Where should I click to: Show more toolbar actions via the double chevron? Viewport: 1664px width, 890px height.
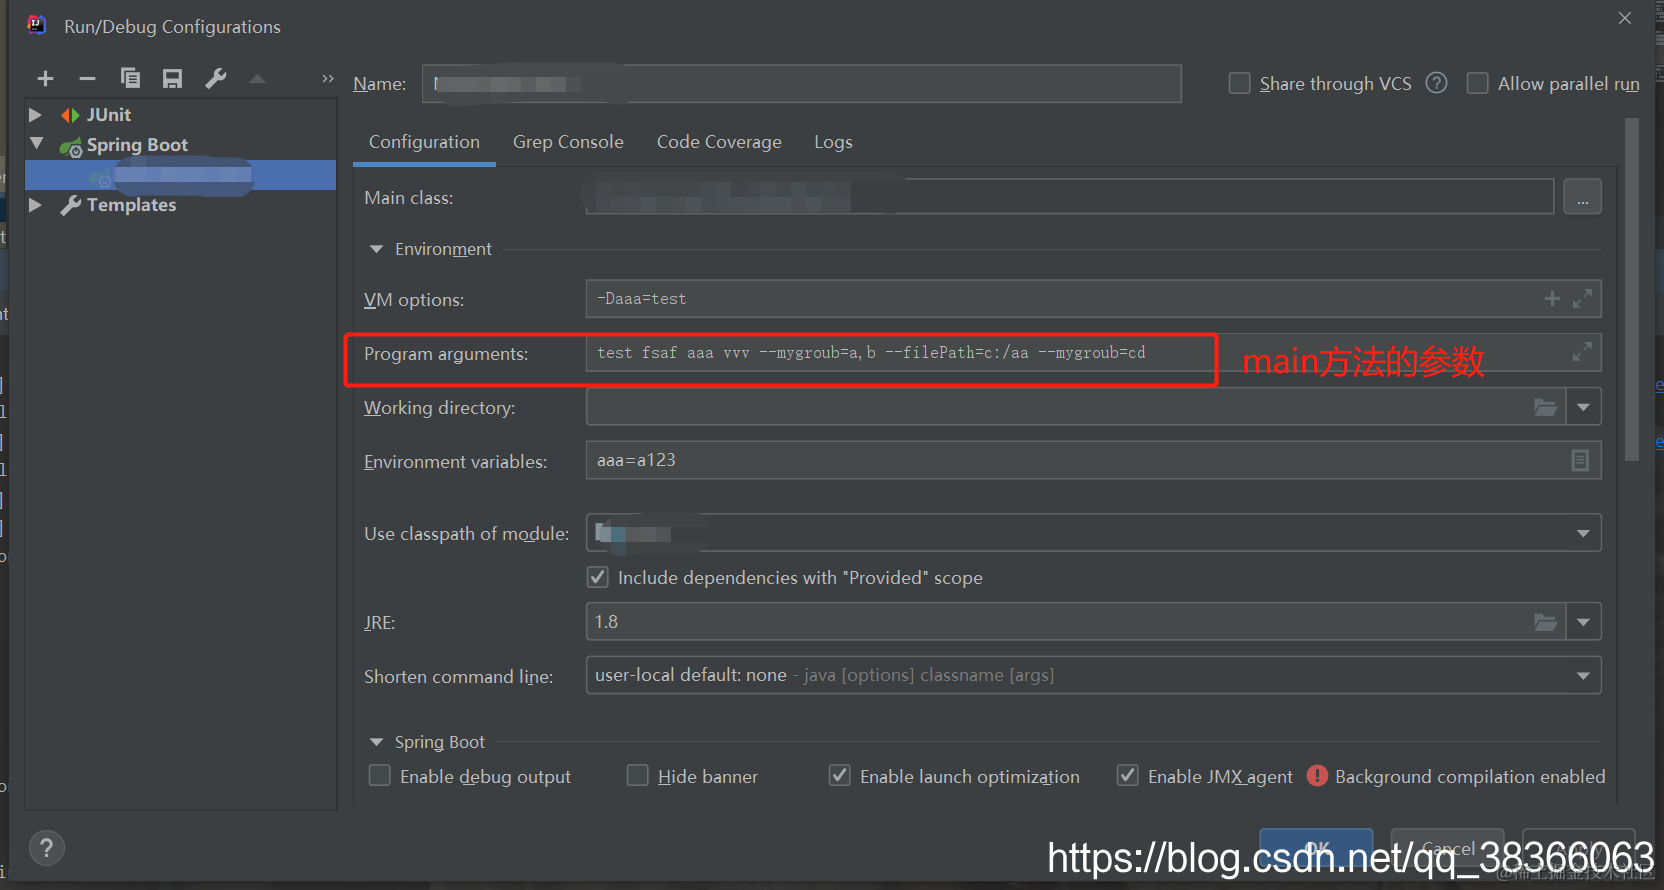[x=327, y=79]
